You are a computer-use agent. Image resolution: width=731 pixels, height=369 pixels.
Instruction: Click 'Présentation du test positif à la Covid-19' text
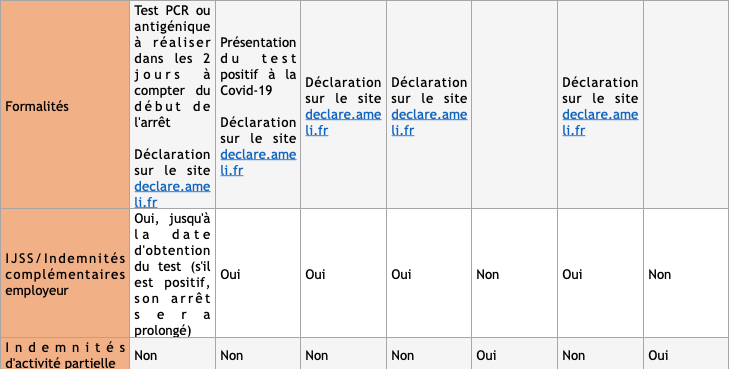click(258, 66)
